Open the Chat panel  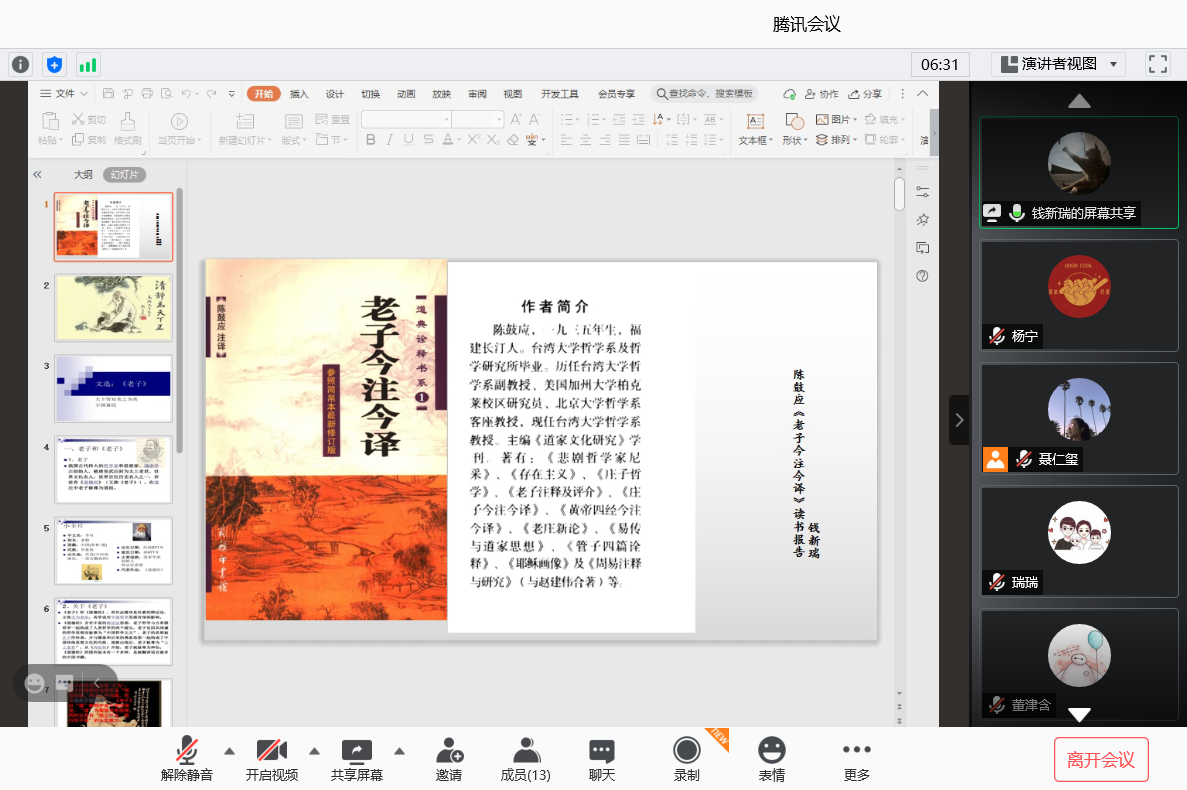pos(601,760)
